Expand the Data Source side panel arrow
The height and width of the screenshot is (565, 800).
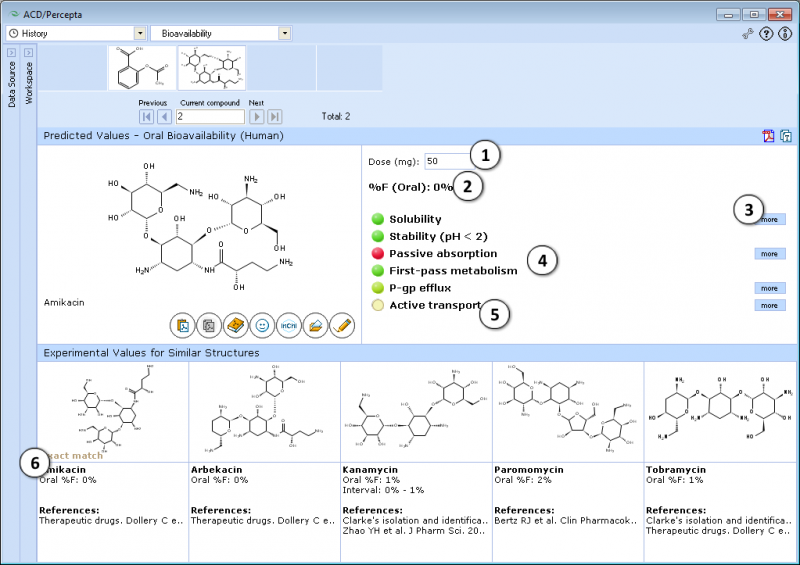[10, 52]
